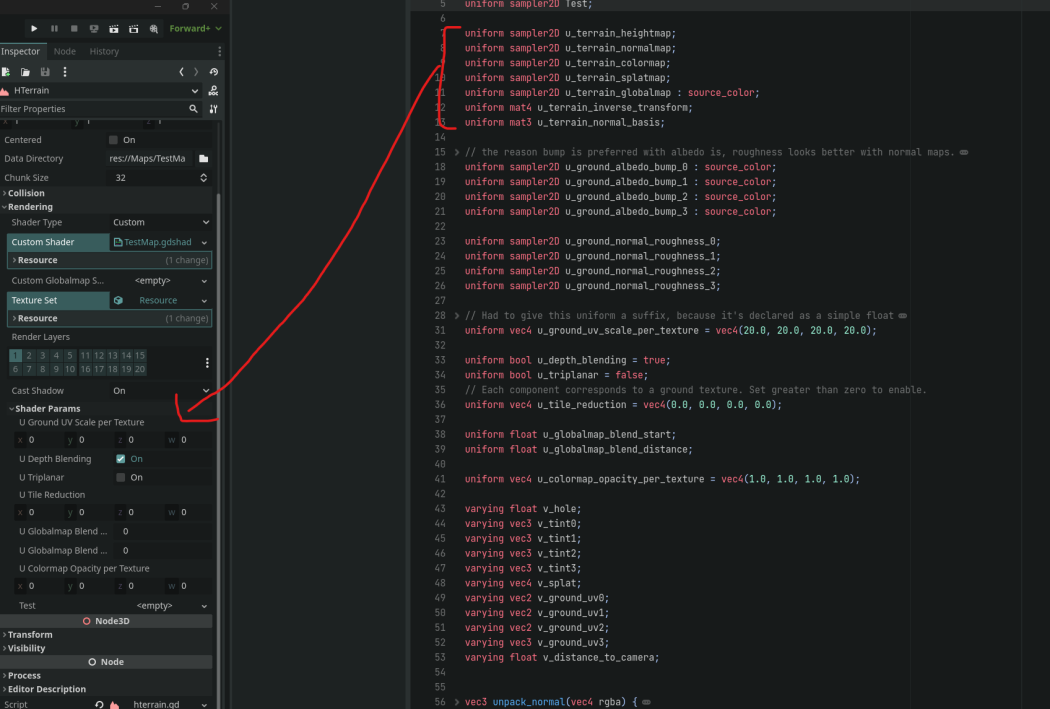Toggle render layer 1
This screenshot has height=709, width=1050.
click(15, 355)
